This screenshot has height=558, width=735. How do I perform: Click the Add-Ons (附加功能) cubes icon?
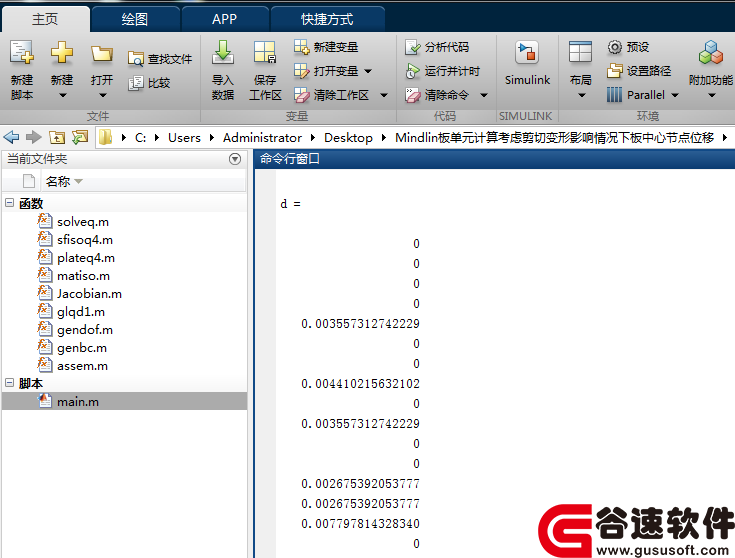pos(711,52)
